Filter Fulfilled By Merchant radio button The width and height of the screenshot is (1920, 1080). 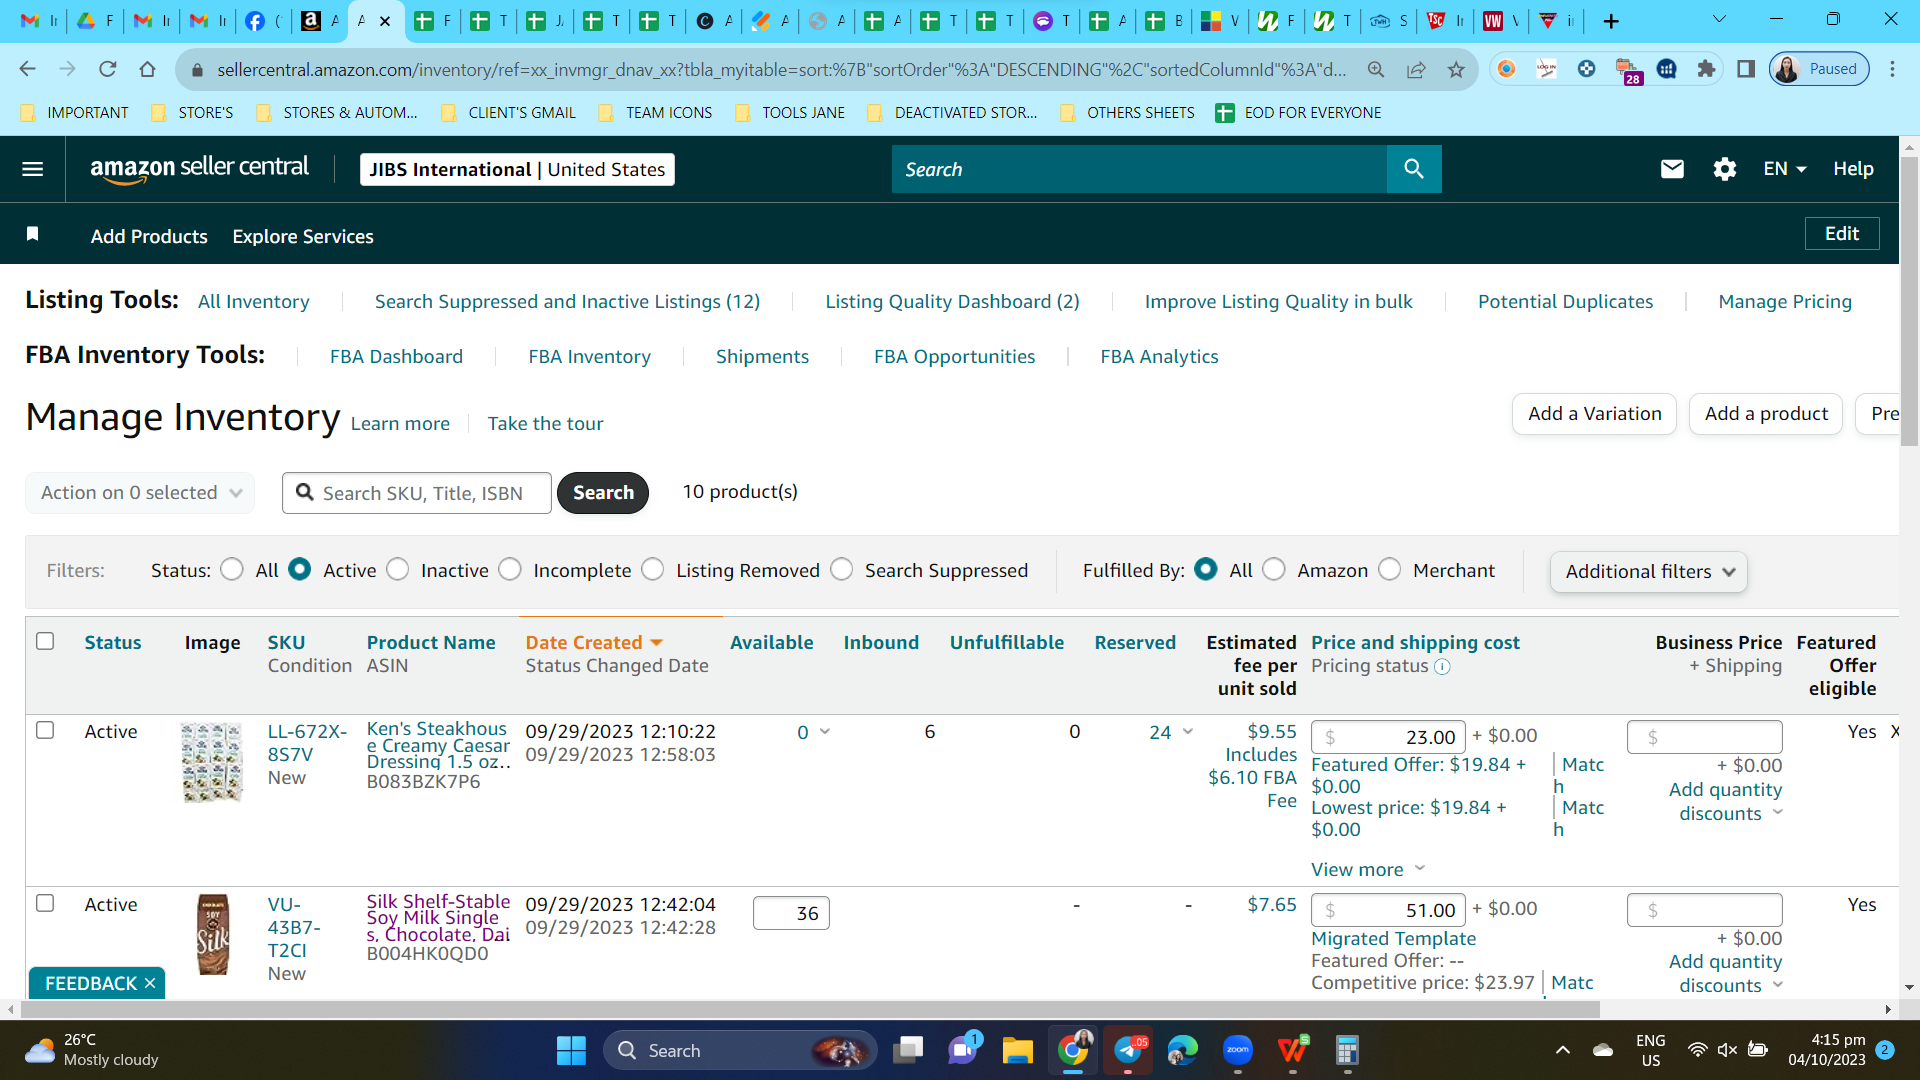(1390, 569)
